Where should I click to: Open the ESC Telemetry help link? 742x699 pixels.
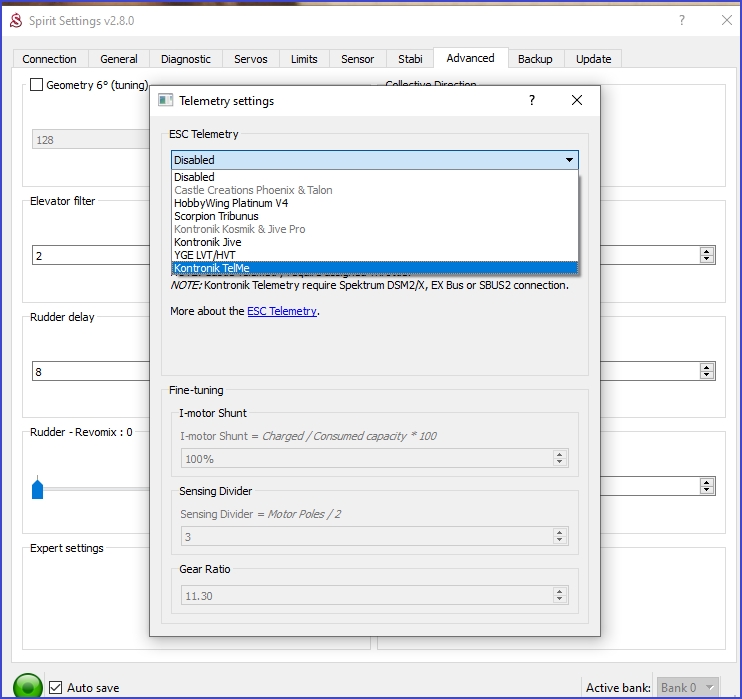(x=282, y=311)
